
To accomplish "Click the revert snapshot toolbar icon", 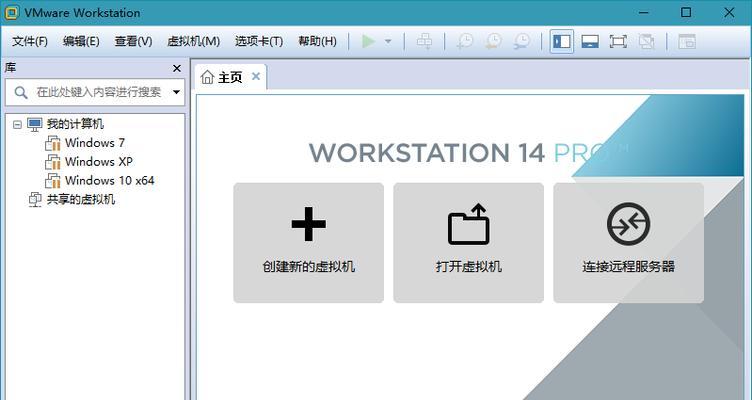I will 493,41.
